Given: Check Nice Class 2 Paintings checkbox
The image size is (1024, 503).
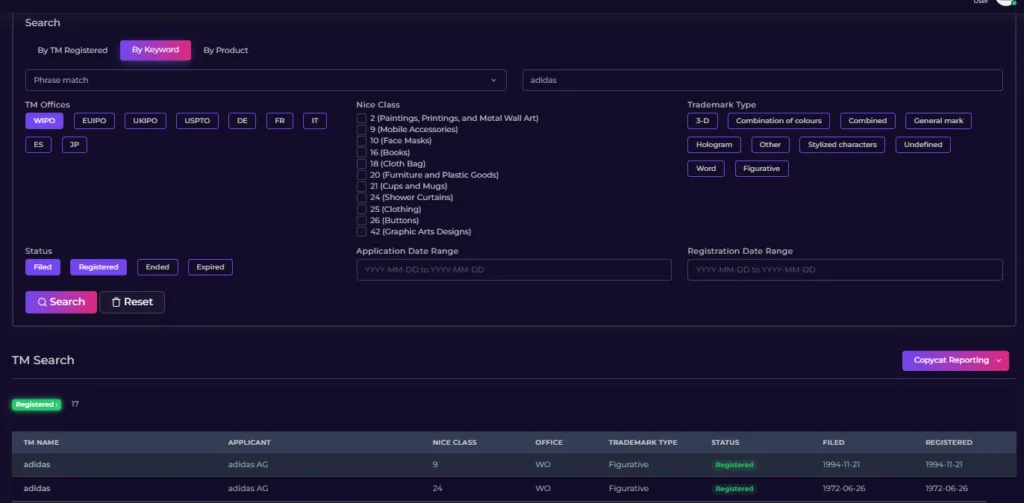Looking at the screenshot, I should click(361, 118).
